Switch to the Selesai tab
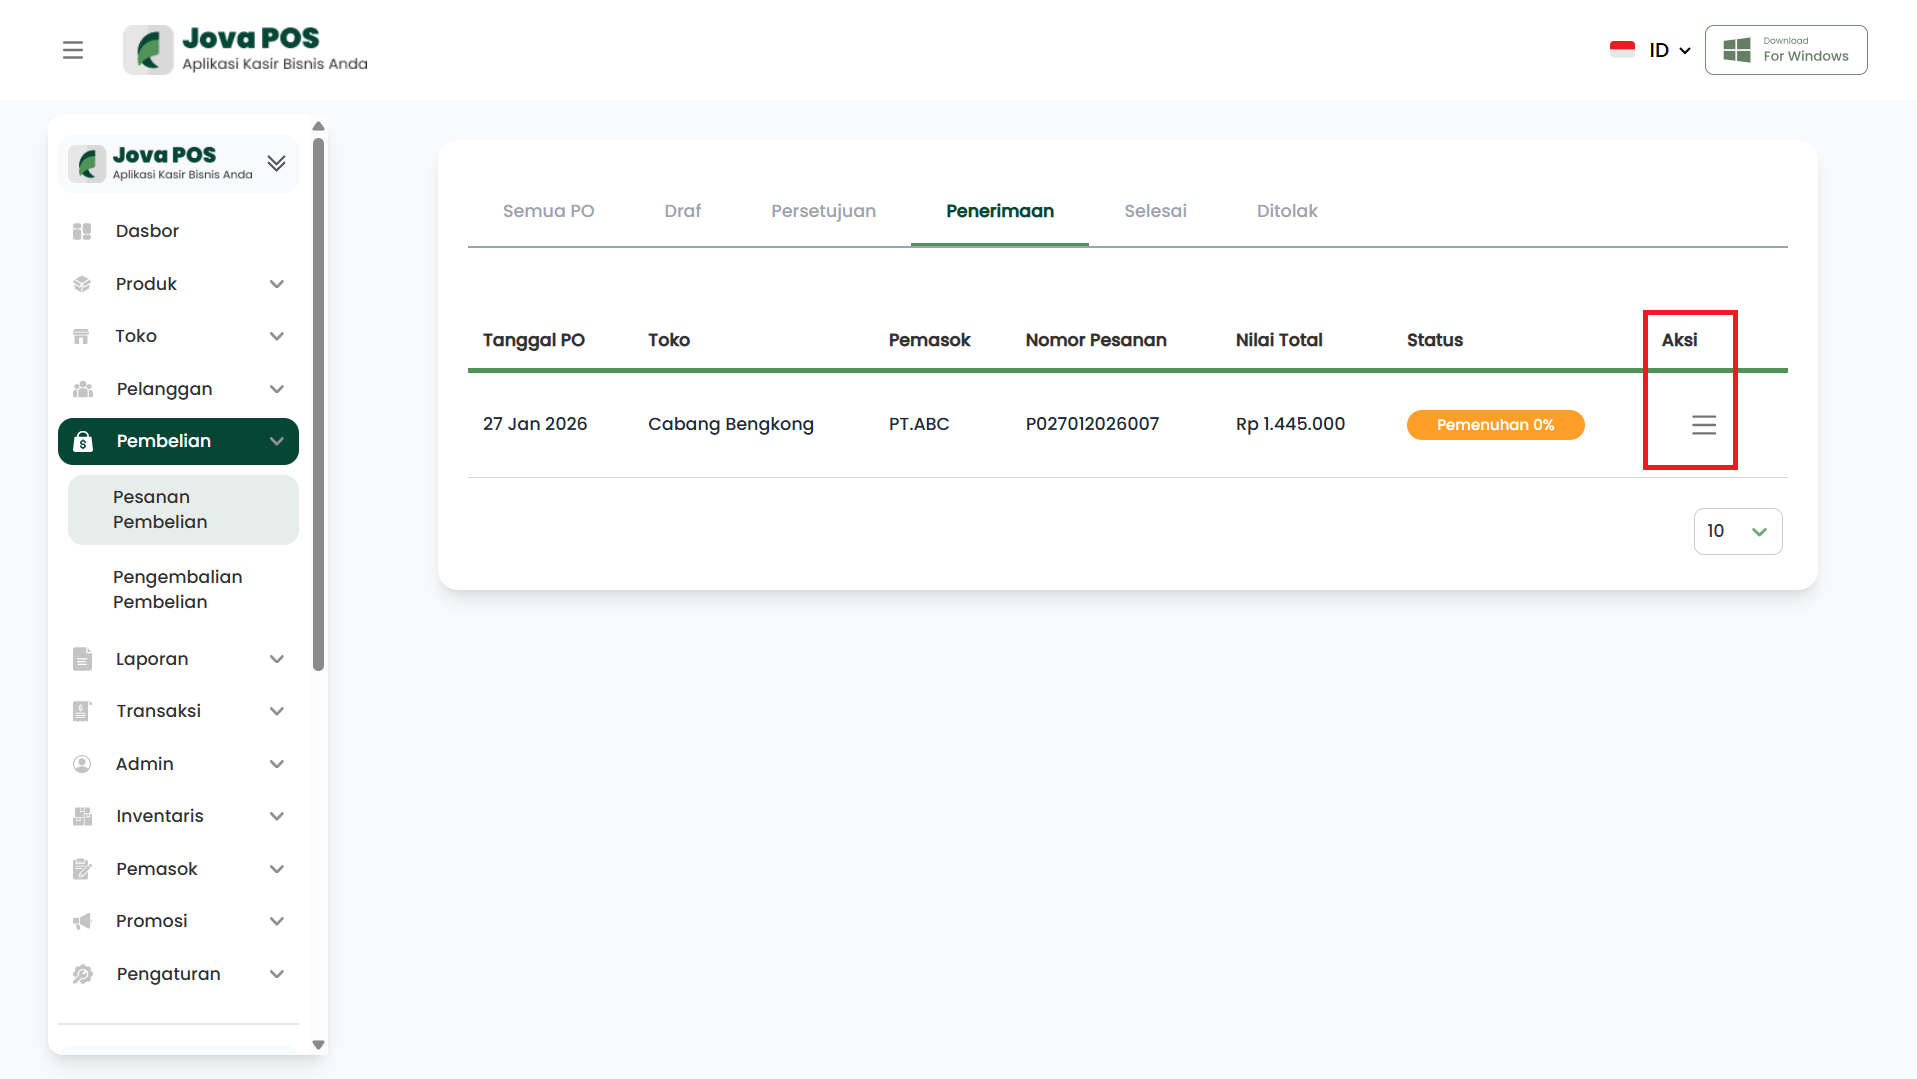The height and width of the screenshot is (1079, 1917). coord(1155,211)
